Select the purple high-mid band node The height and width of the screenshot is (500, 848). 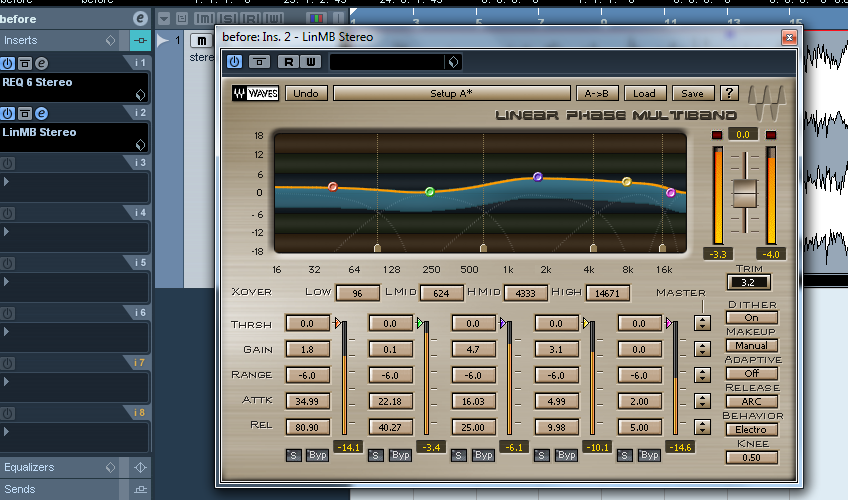tap(538, 177)
